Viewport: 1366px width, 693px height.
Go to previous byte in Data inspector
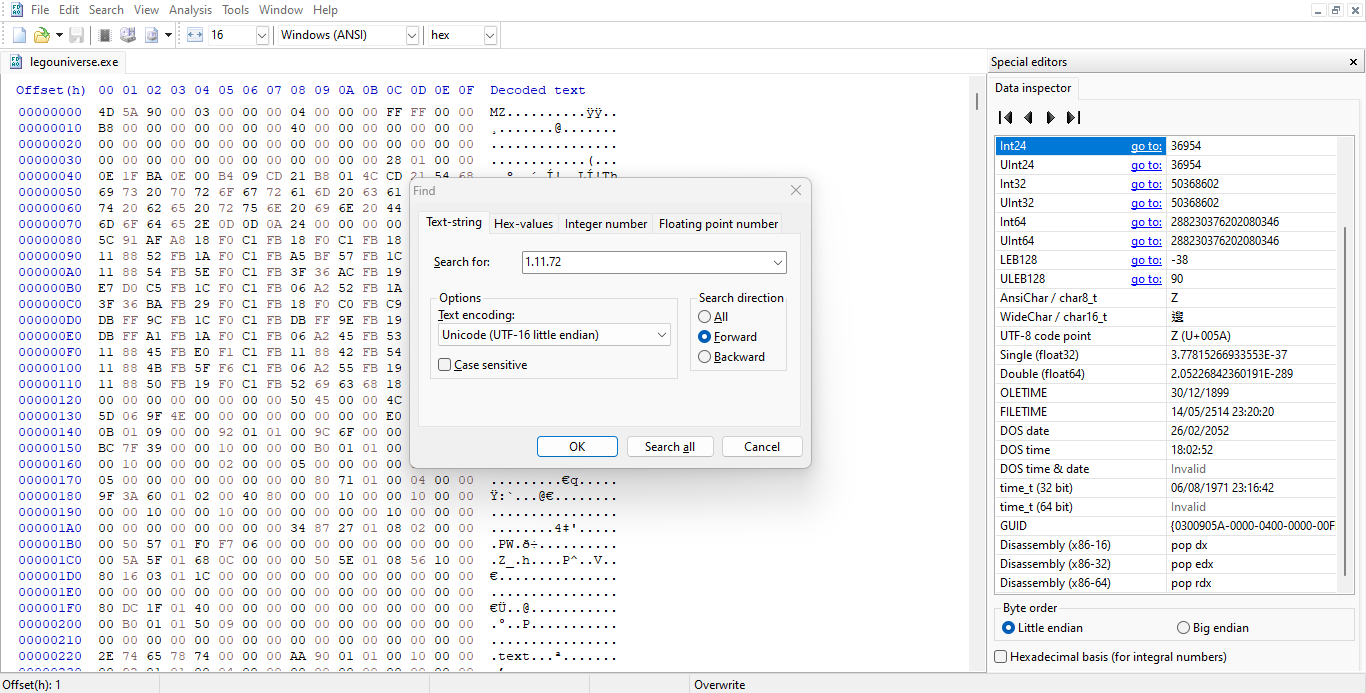(x=1028, y=117)
